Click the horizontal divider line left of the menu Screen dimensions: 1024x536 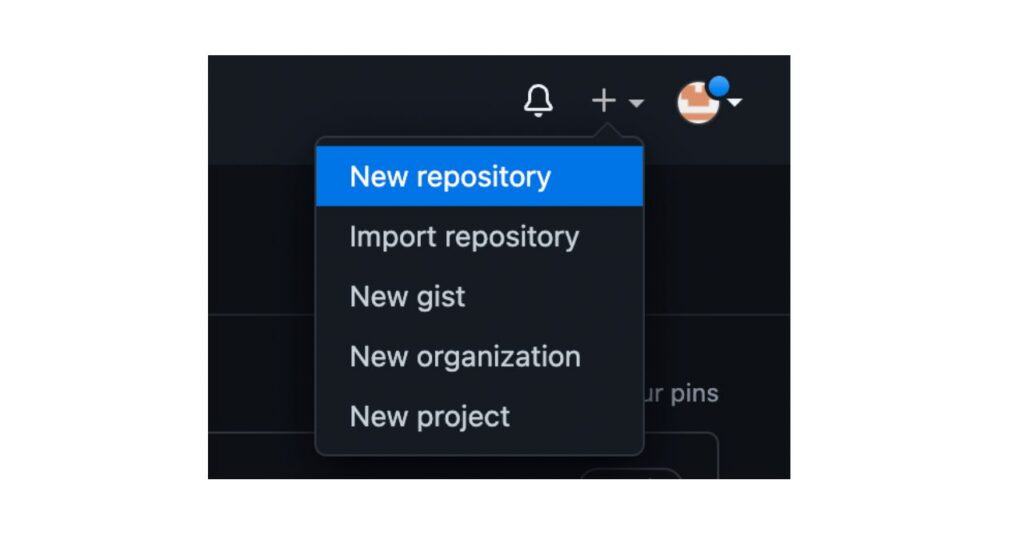261,315
